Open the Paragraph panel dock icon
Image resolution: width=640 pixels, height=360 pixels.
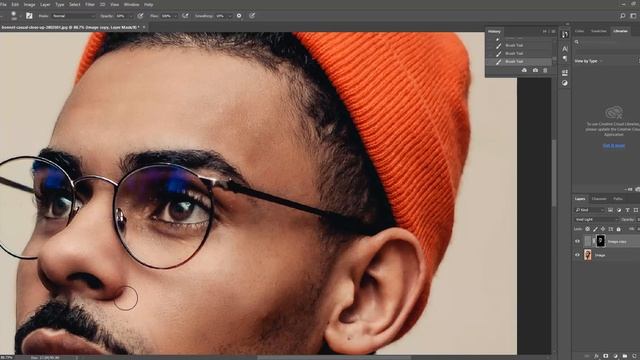point(564,58)
